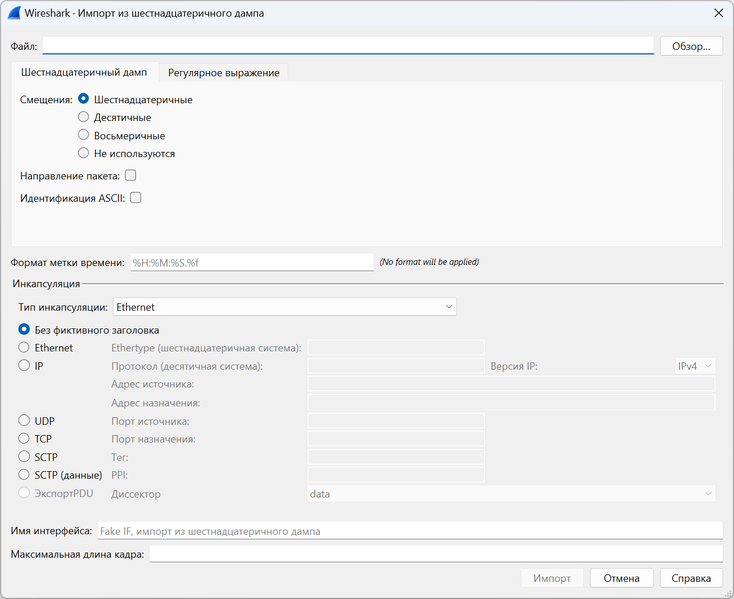Click the Имя интерфейса input field
Screen dimensions: 734x599
tap(410, 531)
